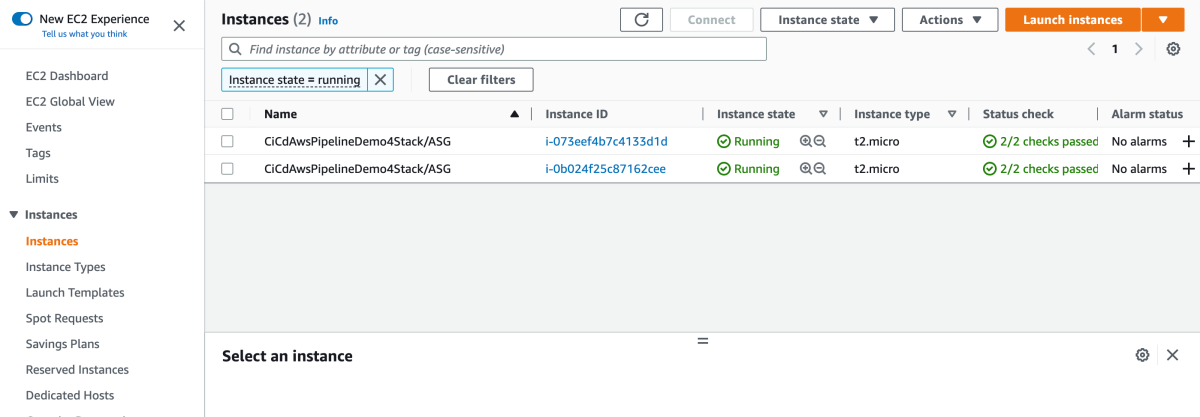Screen dimensions: 1200x417
Task: Go to Tags in sidebar
Action: coord(38,153)
